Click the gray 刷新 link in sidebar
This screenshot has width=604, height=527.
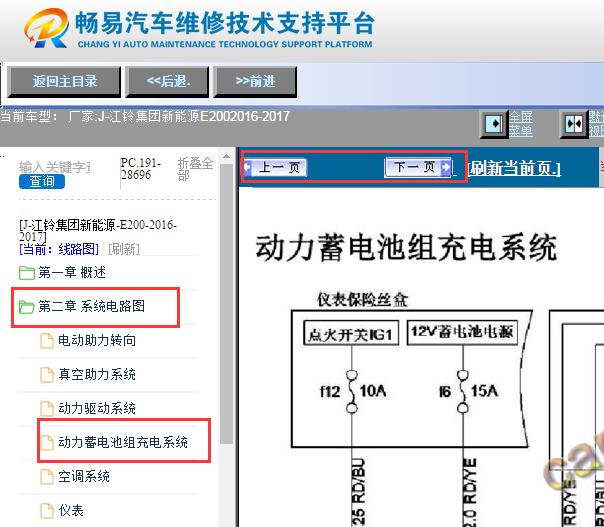point(124,249)
